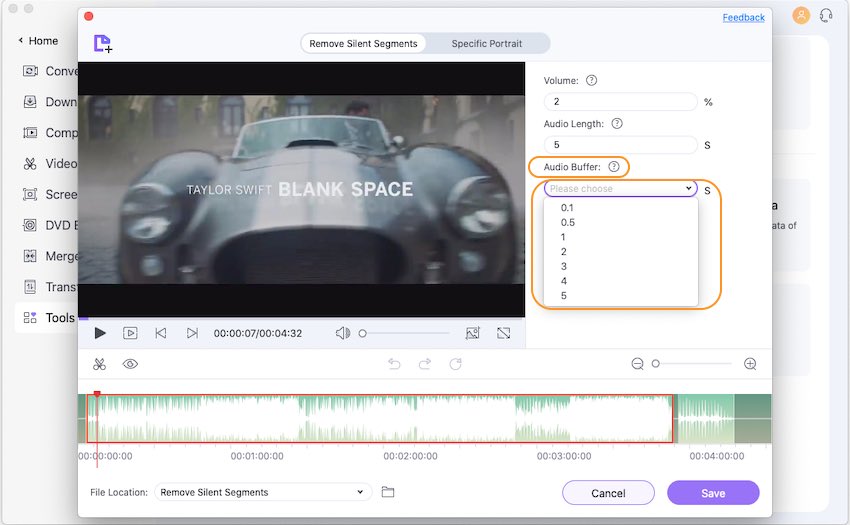Image resolution: width=850 pixels, height=525 pixels.
Task: Adjust the timeline zoom slider
Action: (x=692, y=364)
